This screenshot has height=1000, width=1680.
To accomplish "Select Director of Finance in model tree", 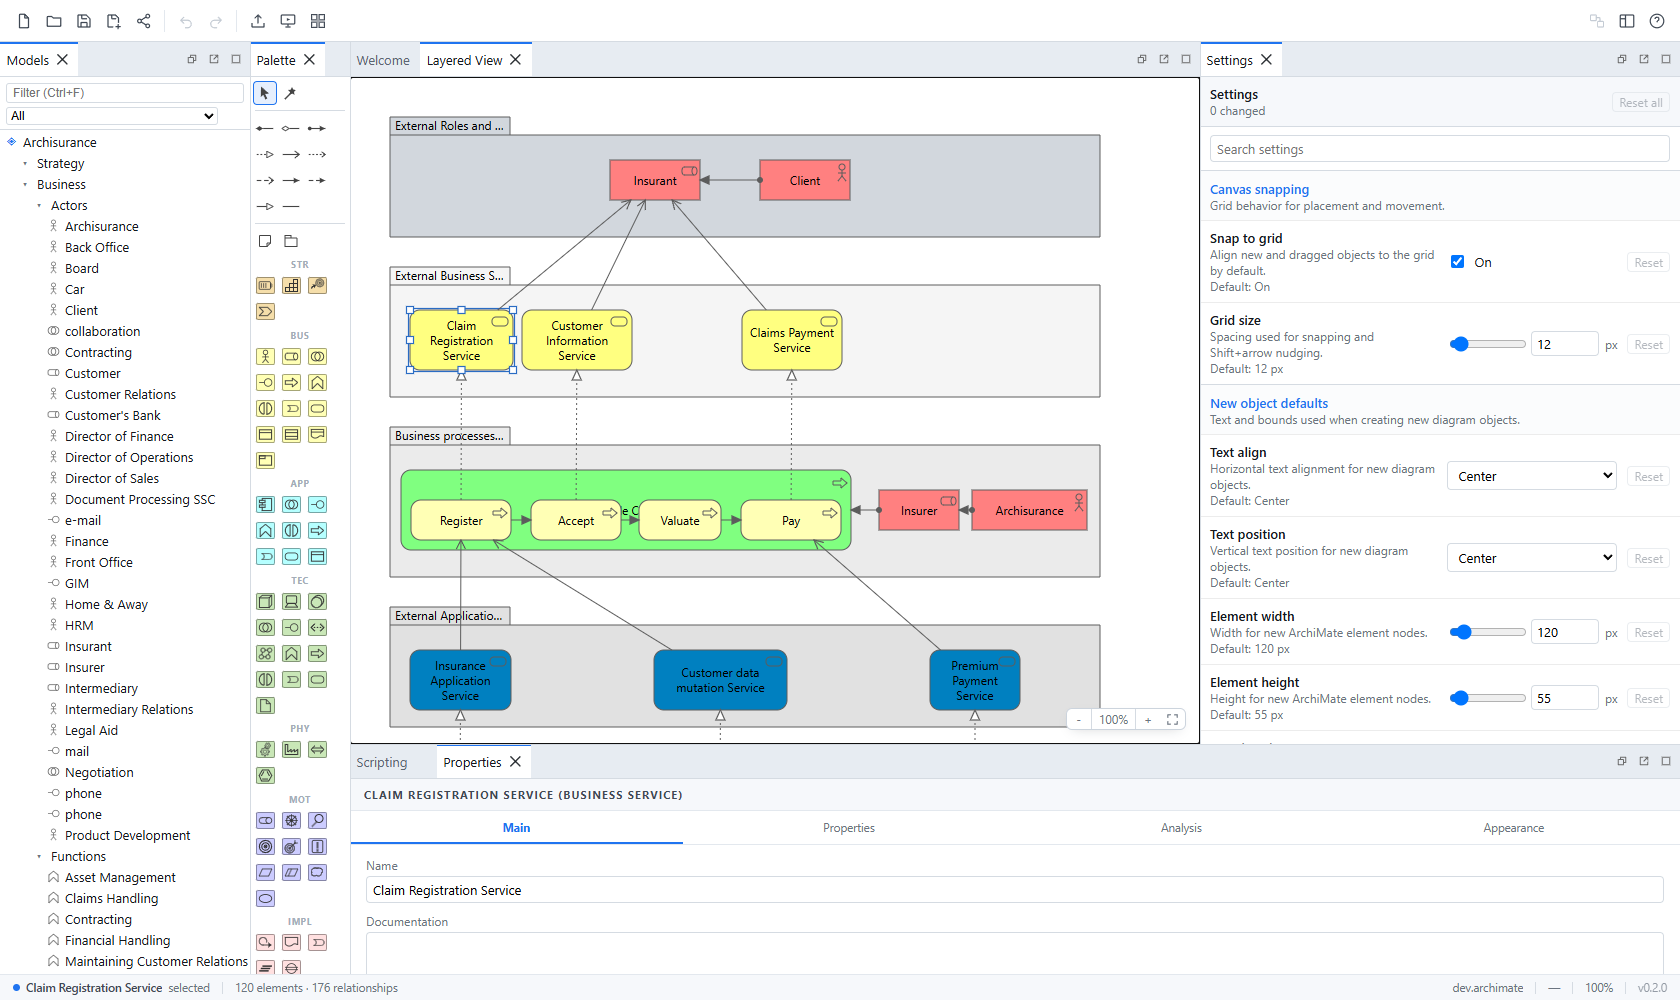I will [x=119, y=437].
